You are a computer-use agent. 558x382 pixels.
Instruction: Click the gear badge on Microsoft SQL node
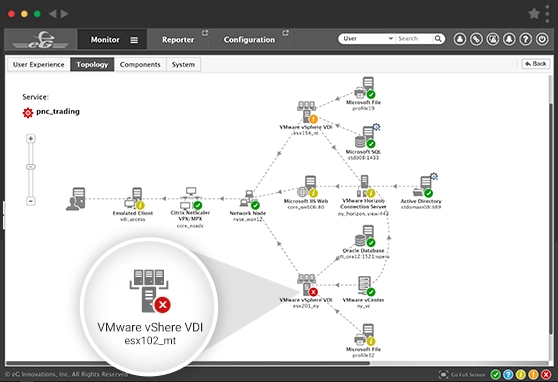pyautogui.click(x=377, y=127)
